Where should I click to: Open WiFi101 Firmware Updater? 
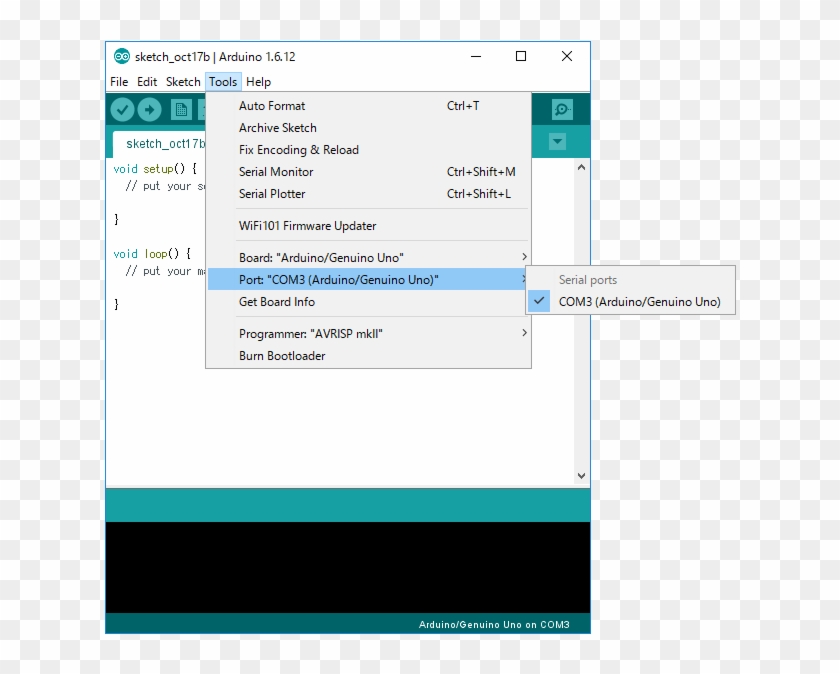click(x=307, y=226)
